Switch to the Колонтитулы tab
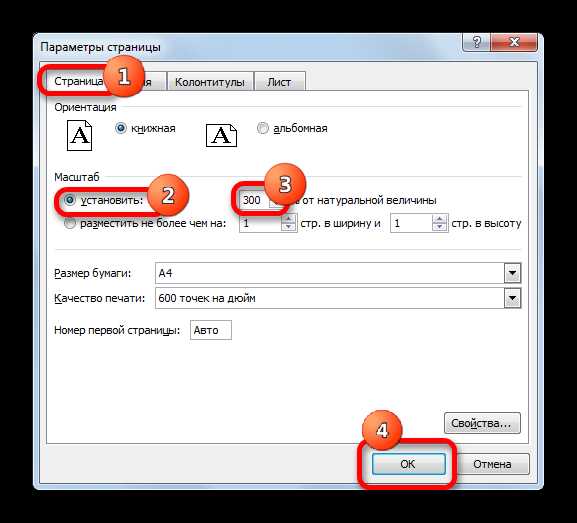Screen dimensions: 577x523 pyautogui.click(x=210, y=82)
